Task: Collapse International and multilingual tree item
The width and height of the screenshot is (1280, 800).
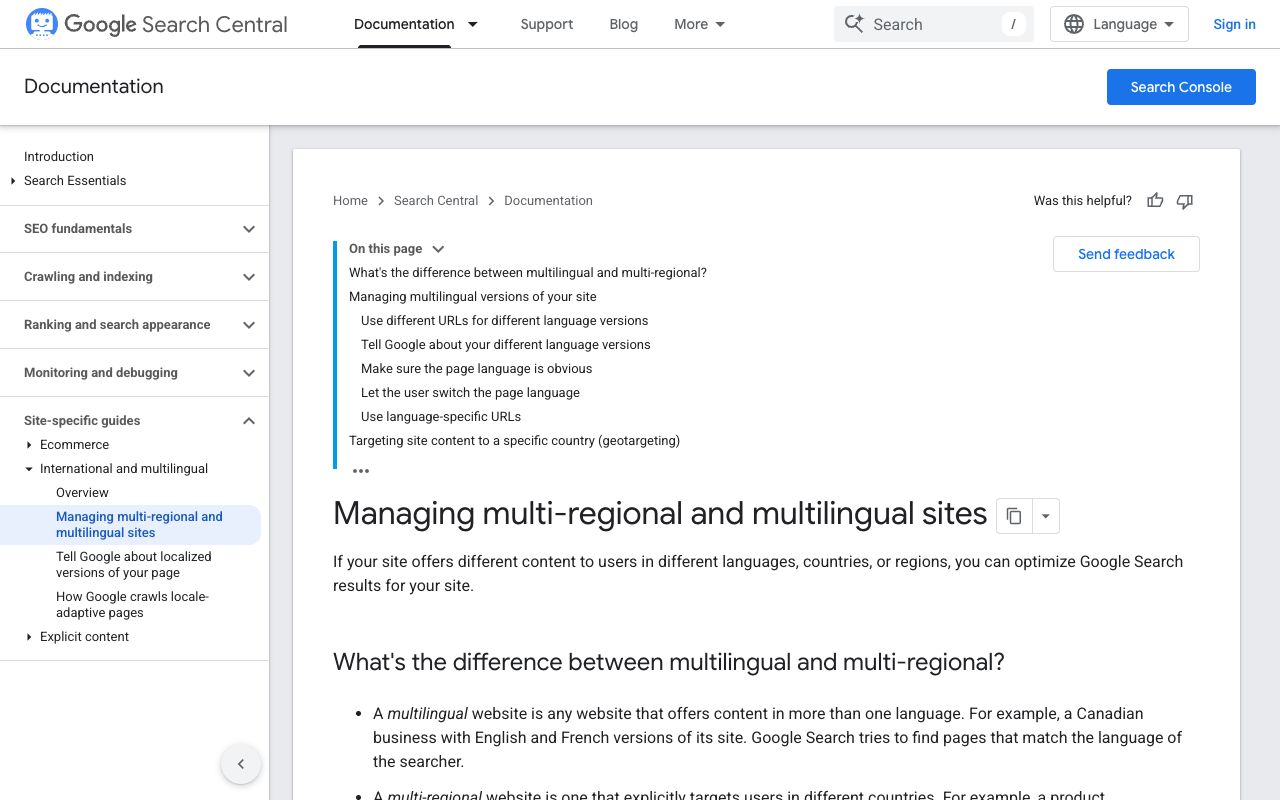Action: point(30,469)
